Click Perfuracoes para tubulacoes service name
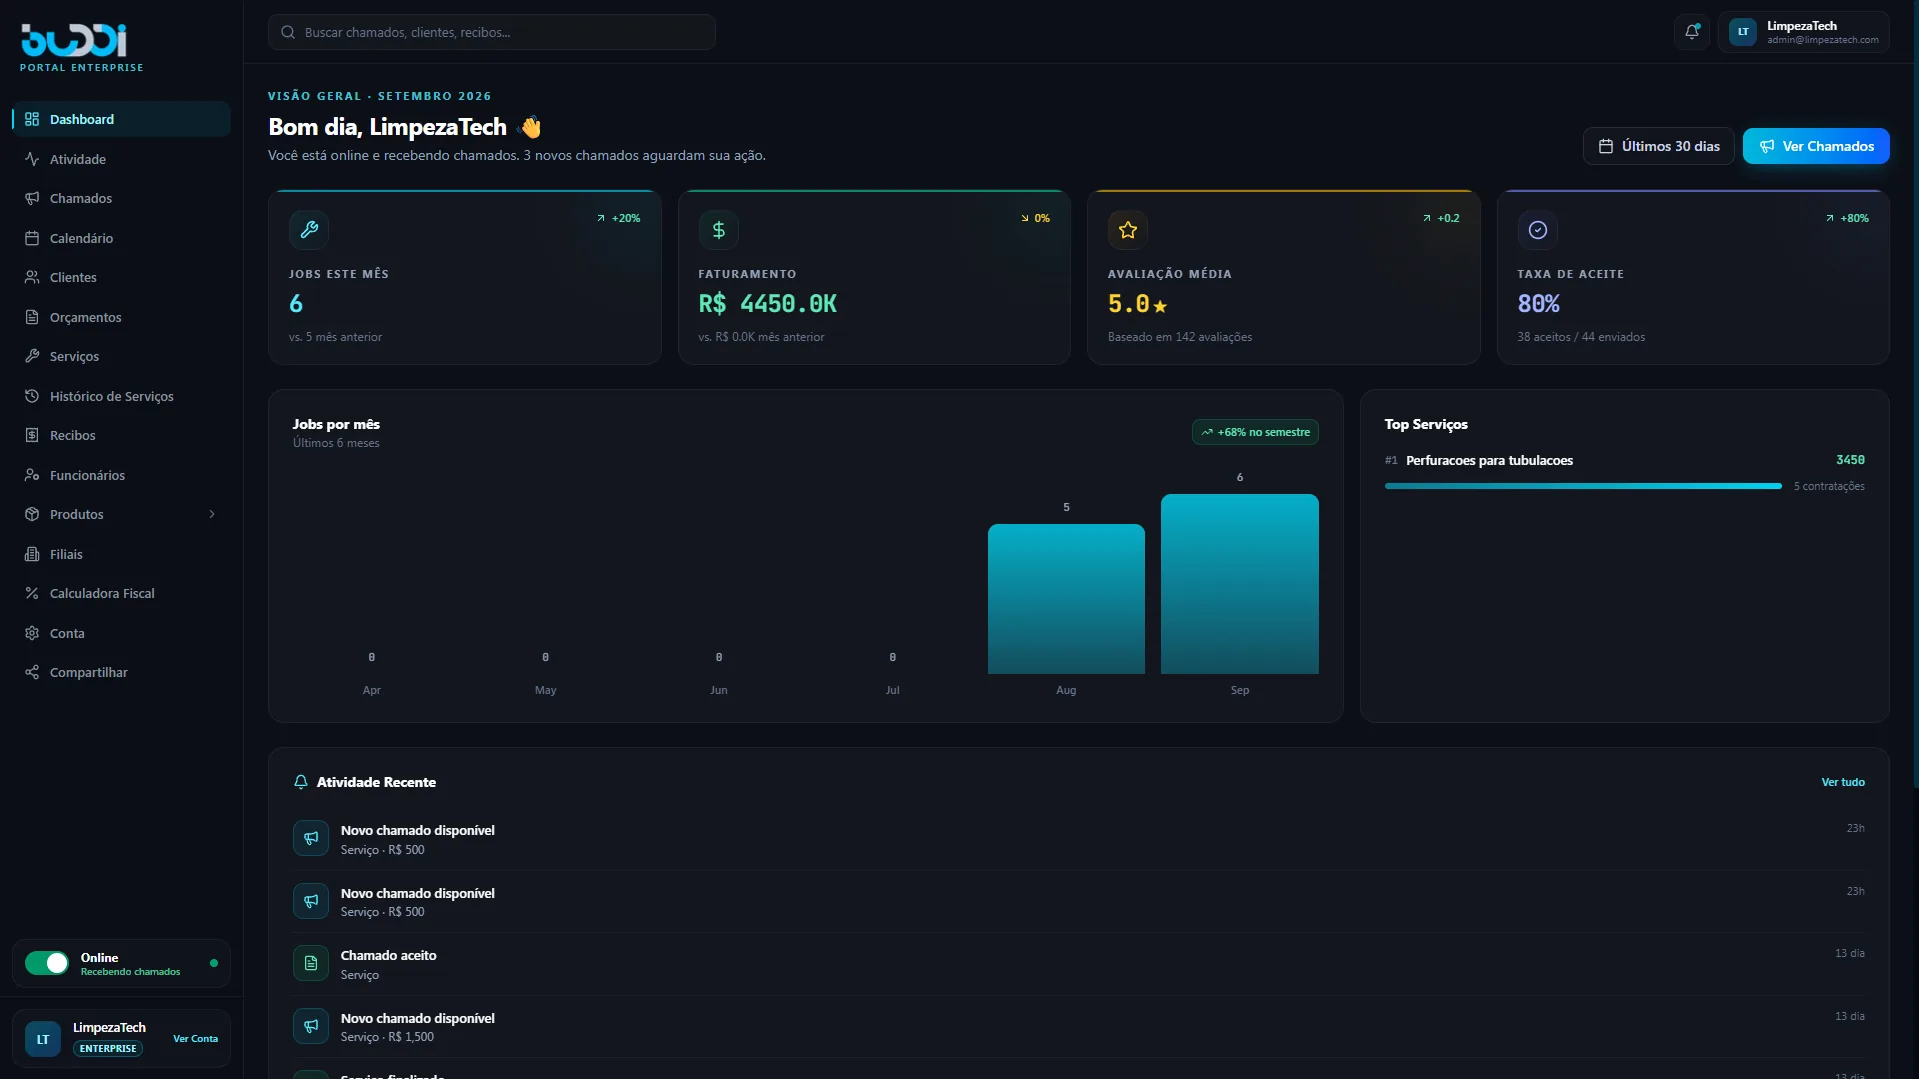The height and width of the screenshot is (1079, 1919). [1489, 460]
